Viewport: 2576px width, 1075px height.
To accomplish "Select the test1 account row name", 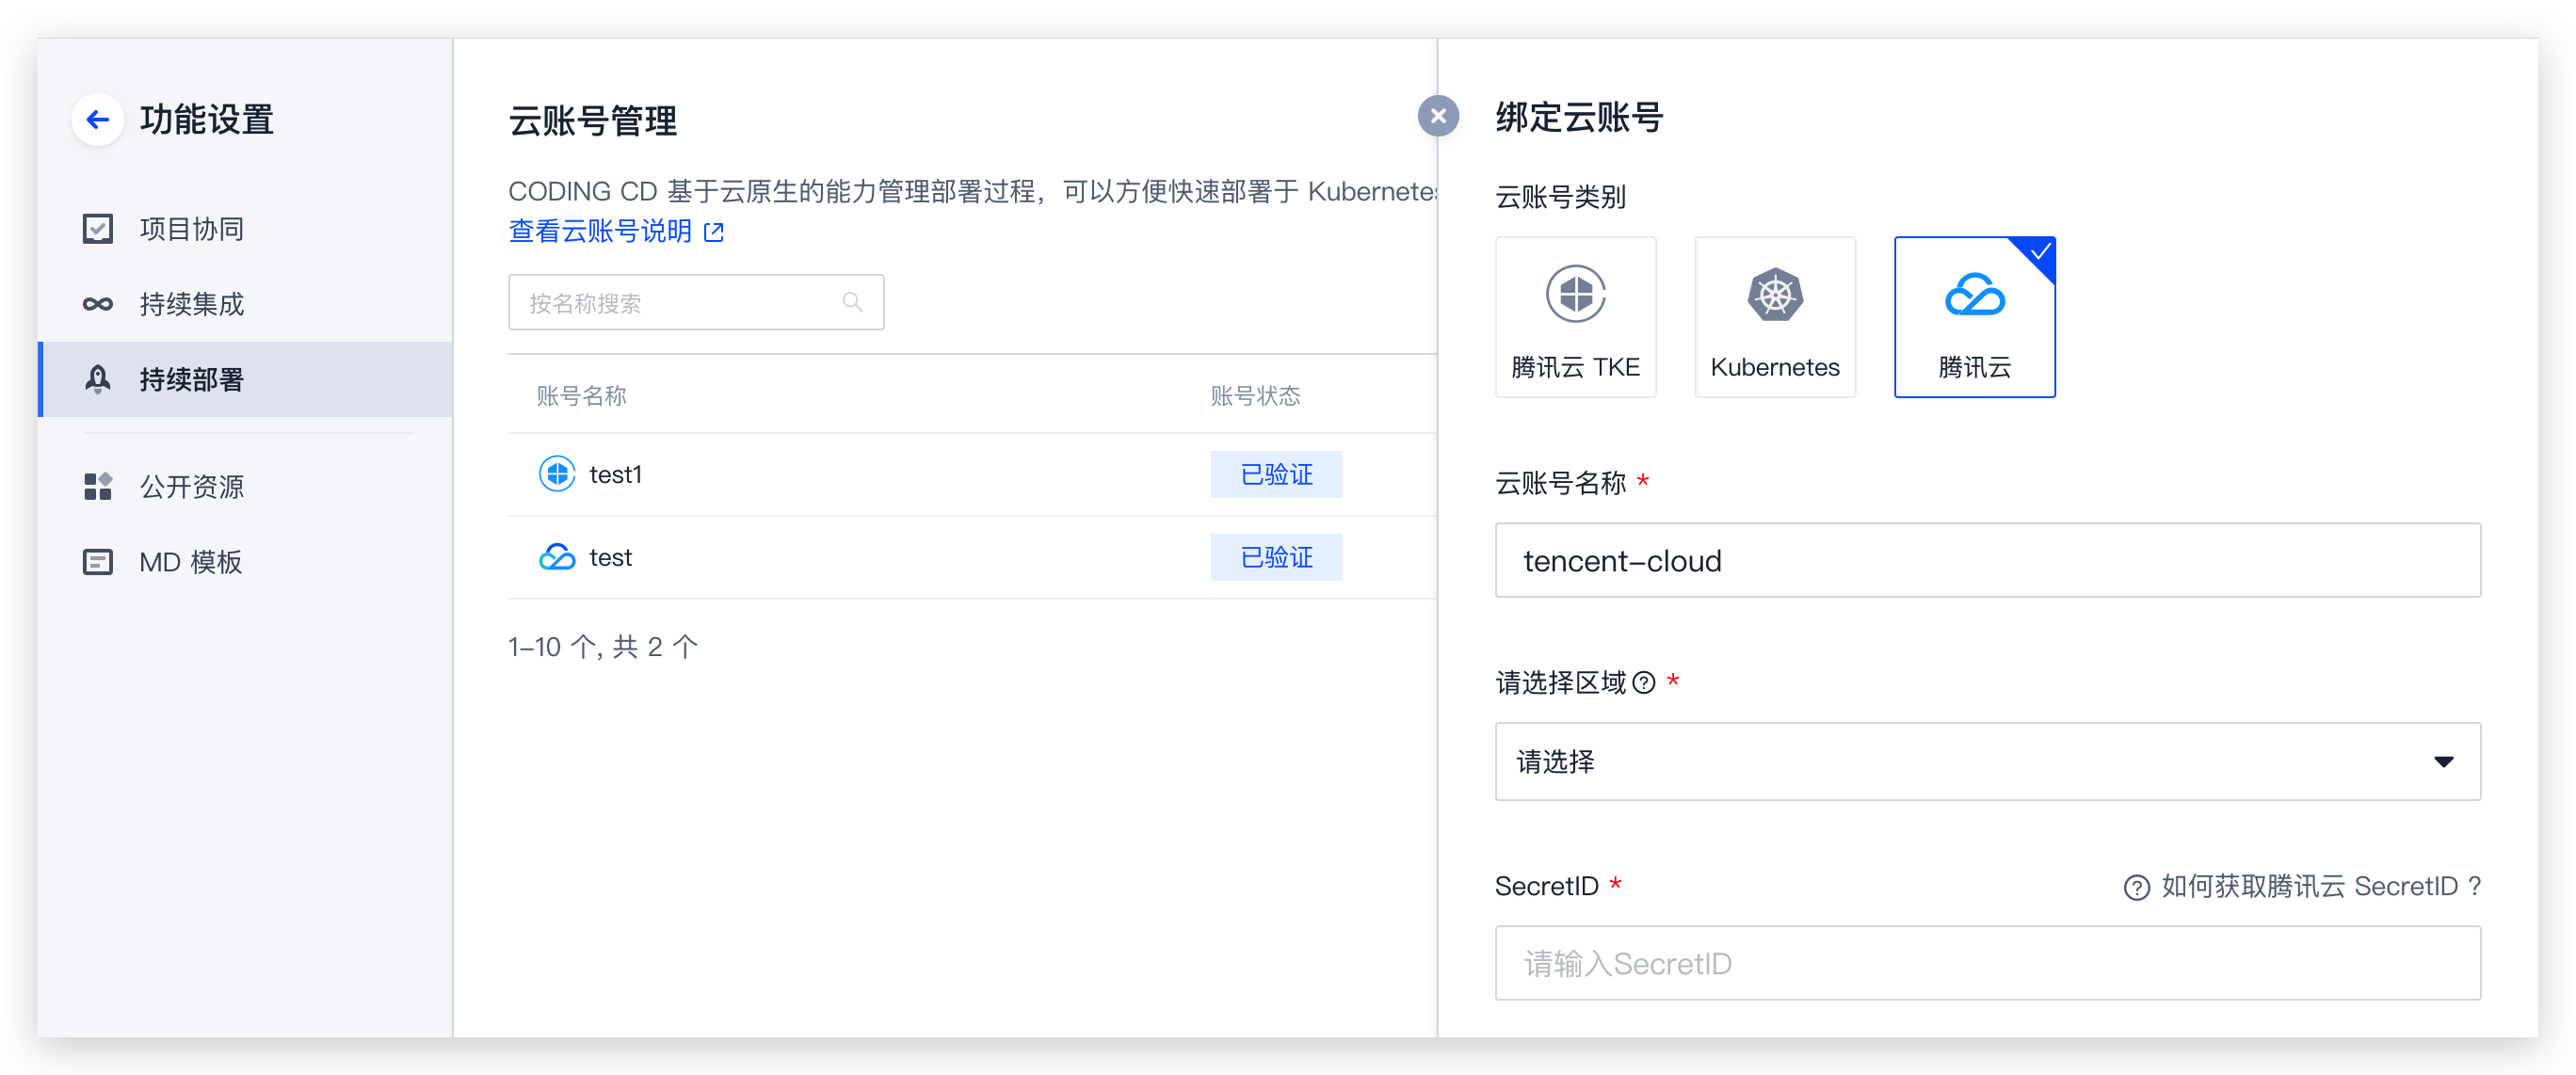I will (x=615, y=474).
